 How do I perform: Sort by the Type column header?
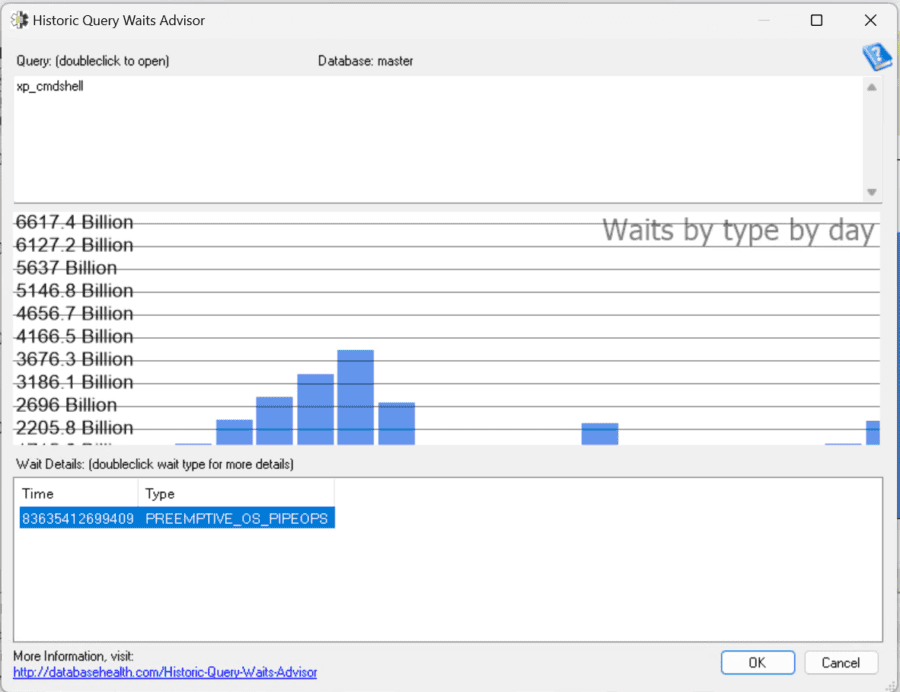click(x=236, y=493)
